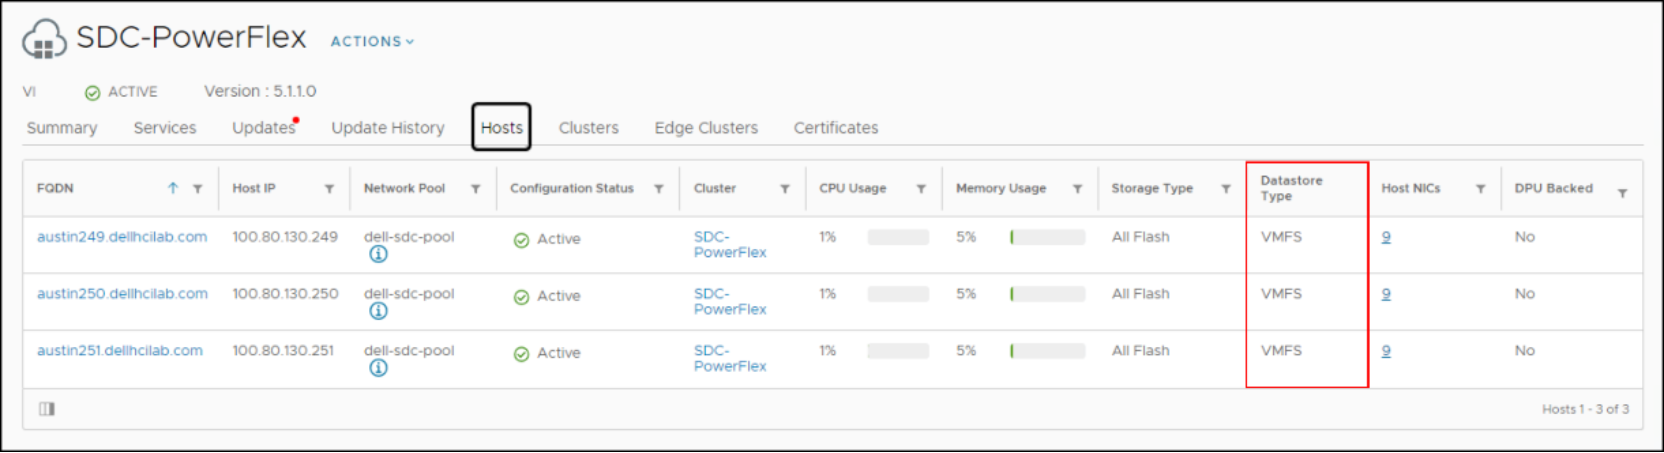This screenshot has height=453, width=1664.
Task: Open the Memory Usage column filter
Action: pyautogui.click(x=1077, y=189)
